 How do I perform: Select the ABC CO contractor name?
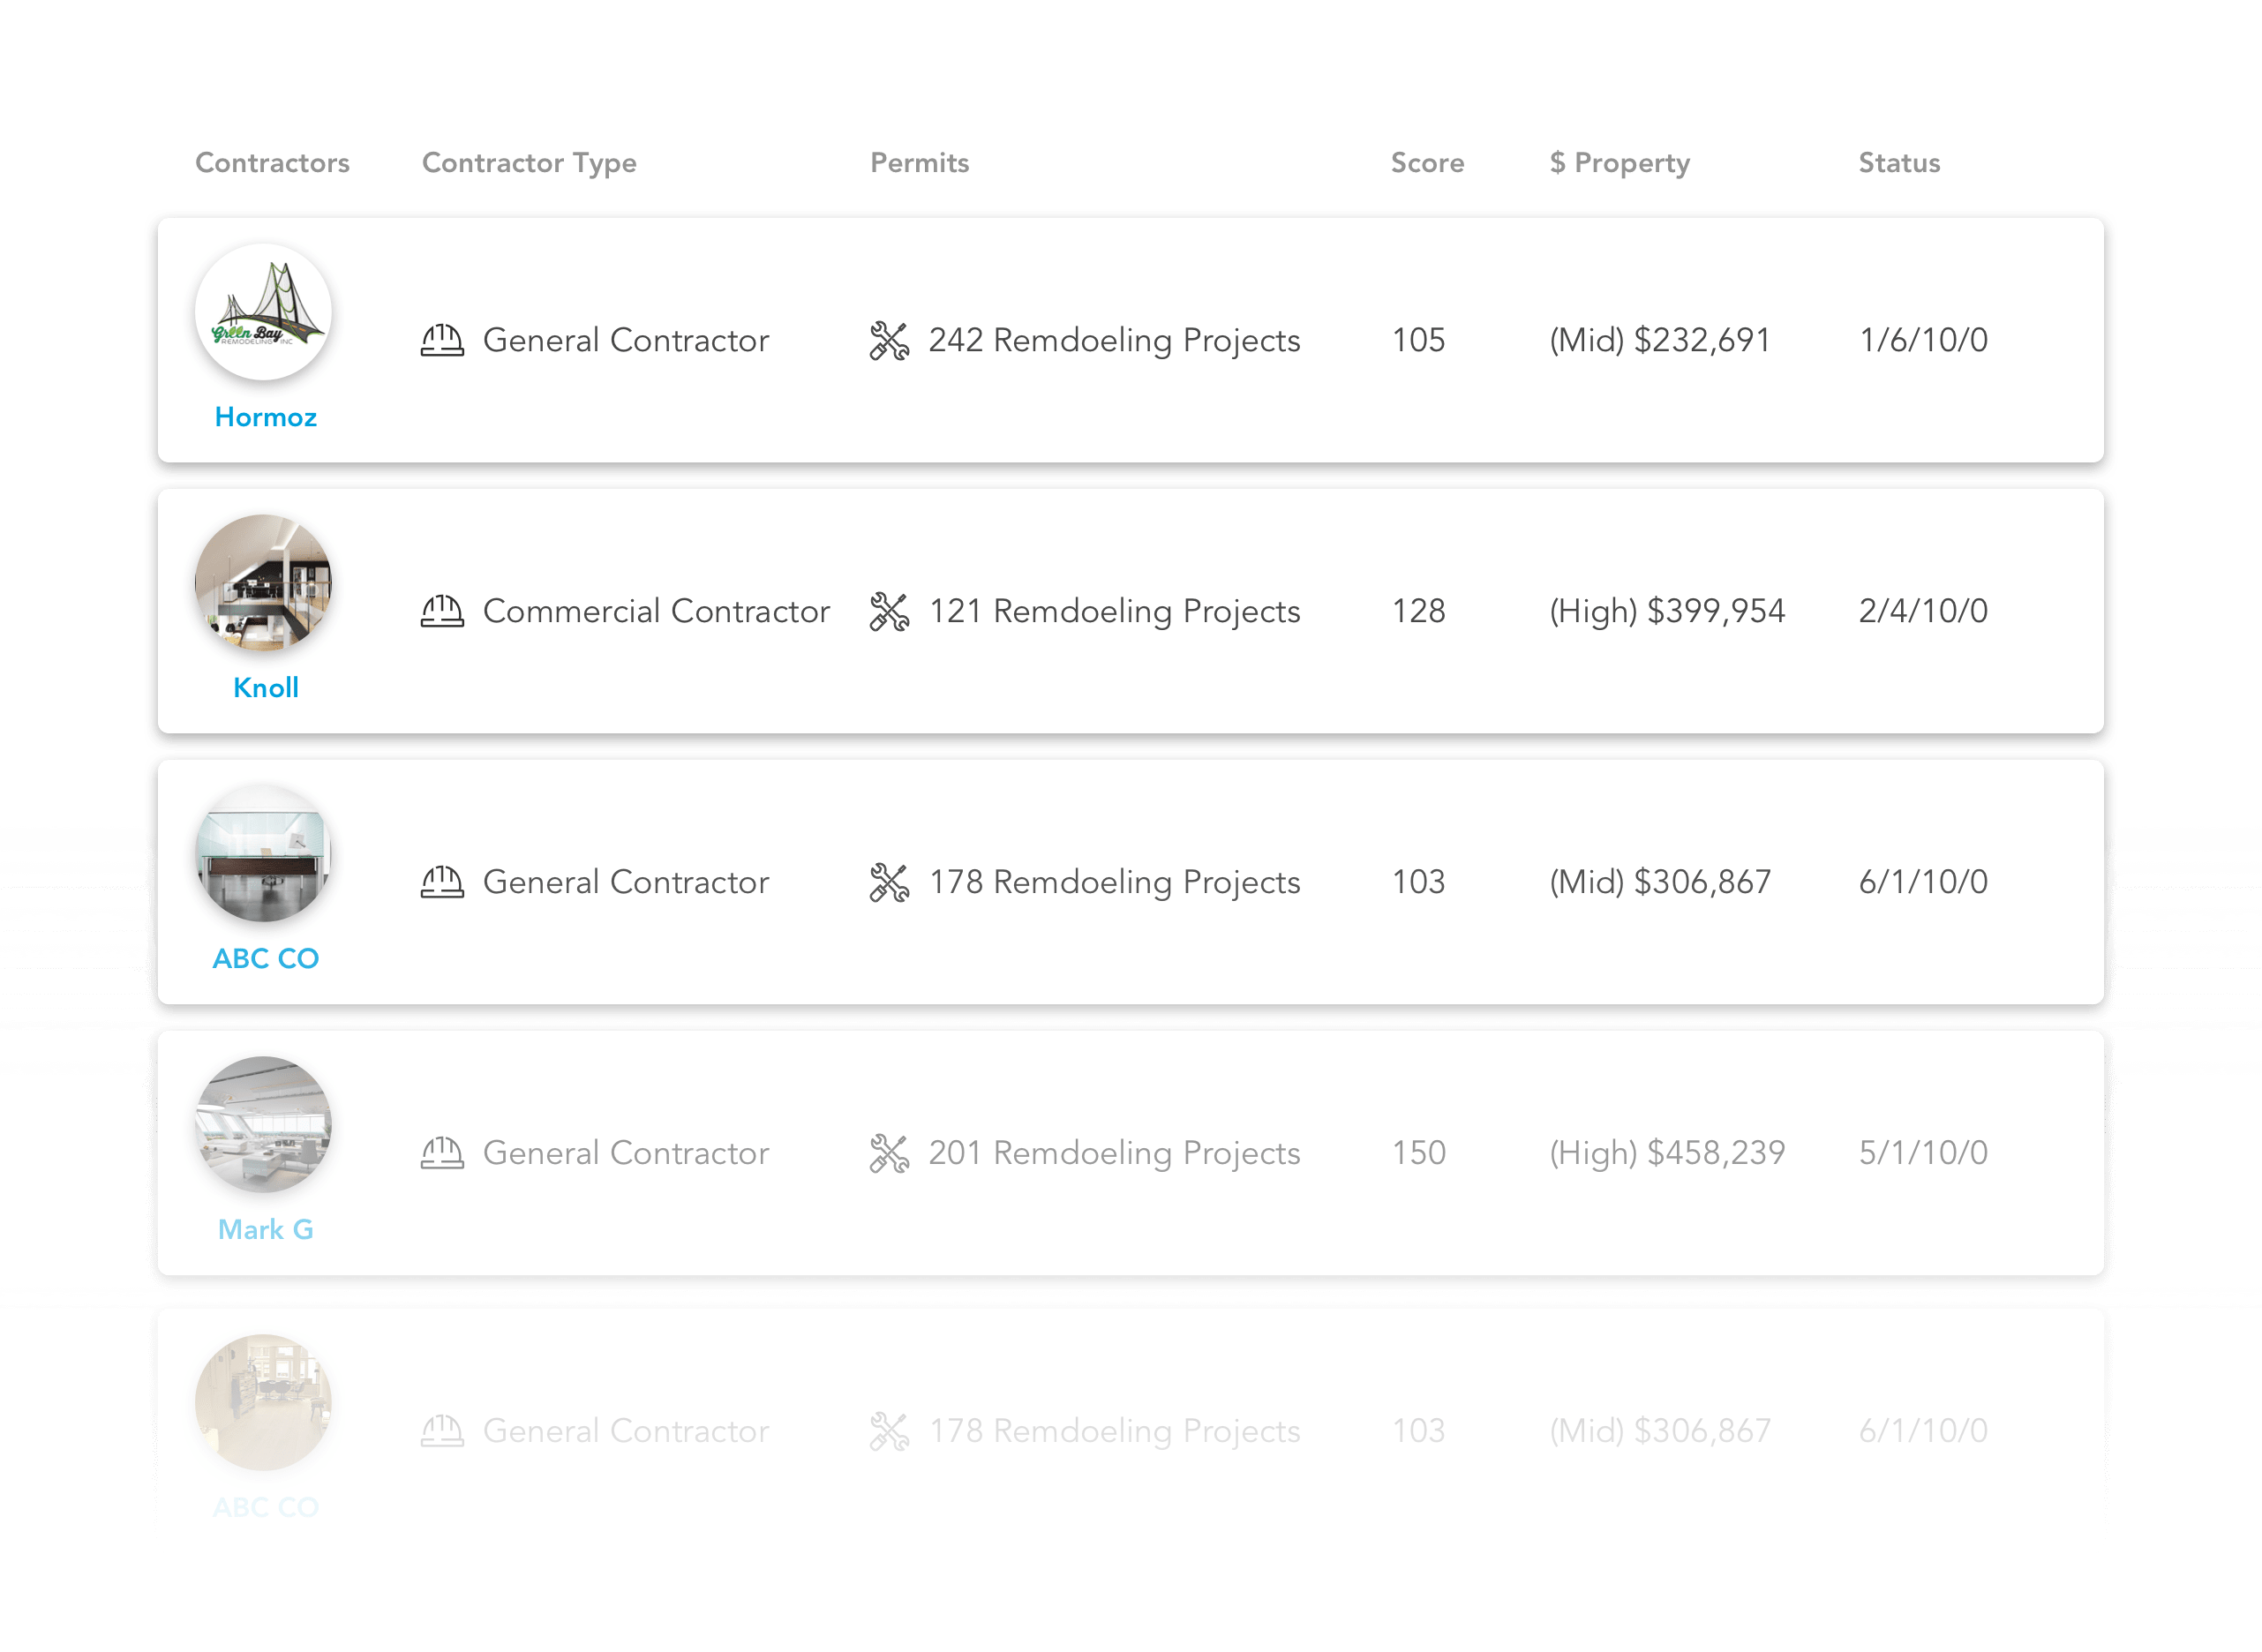pyautogui.click(x=265, y=958)
